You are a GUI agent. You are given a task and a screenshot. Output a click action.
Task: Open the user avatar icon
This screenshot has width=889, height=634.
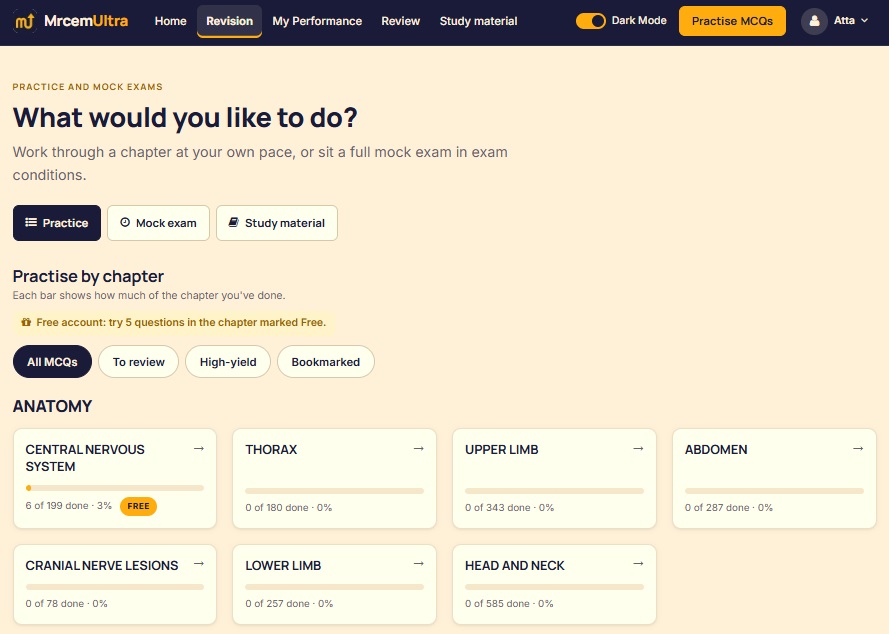(814, 21)
